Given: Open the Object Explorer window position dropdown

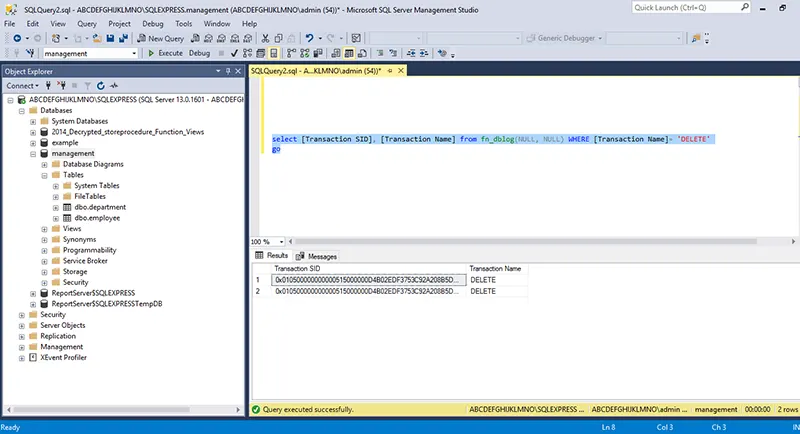Looking at the screenshot, I should tap(218, 71).
